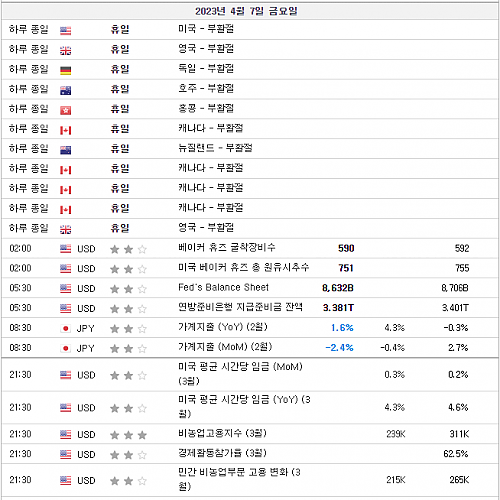
Task: Click the German flag in 독일 - 부활절 row
Action: click(x=65, y=70)
